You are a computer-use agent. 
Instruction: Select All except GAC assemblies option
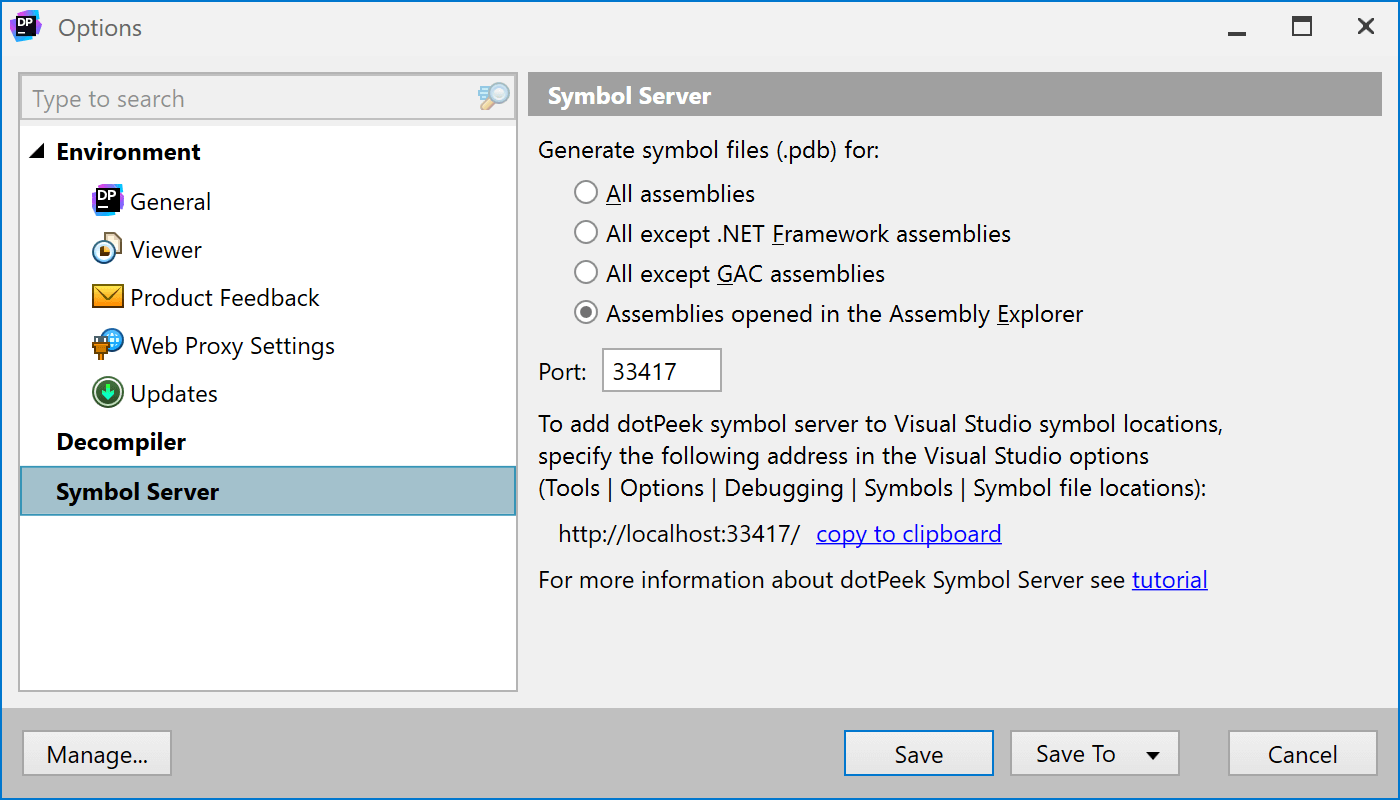pos(586,273)
